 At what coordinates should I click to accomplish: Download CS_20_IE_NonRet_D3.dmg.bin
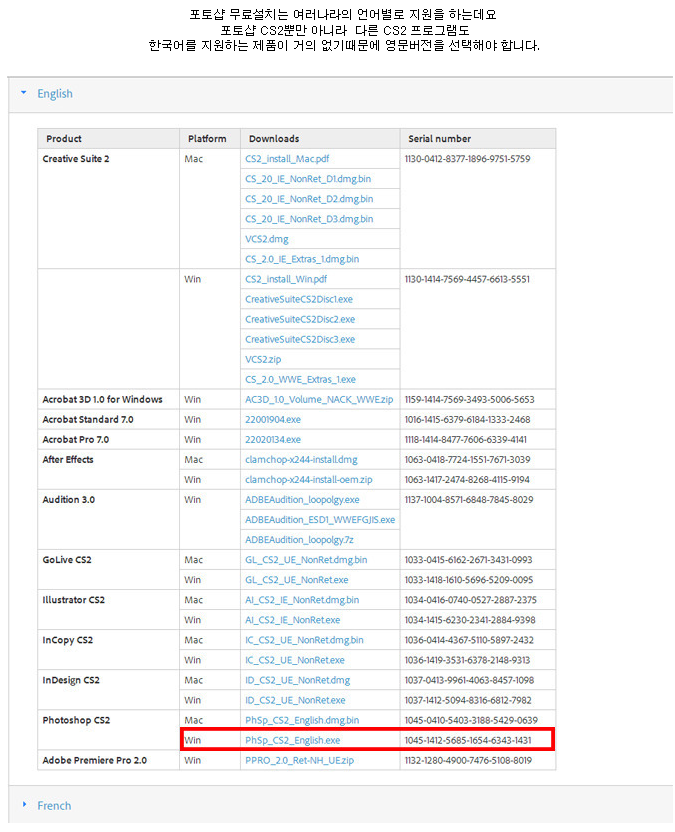[309, 219]
